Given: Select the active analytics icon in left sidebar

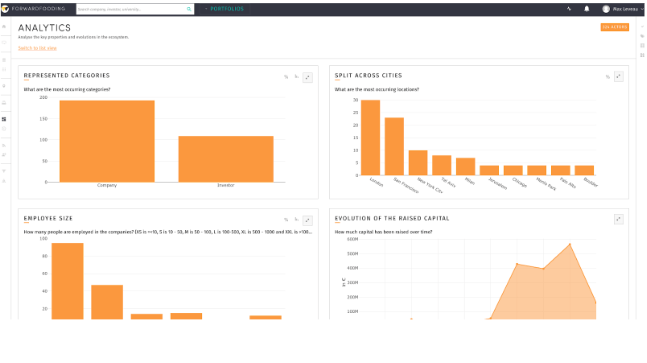Looking at the screenshot, I should pos(4,119).
